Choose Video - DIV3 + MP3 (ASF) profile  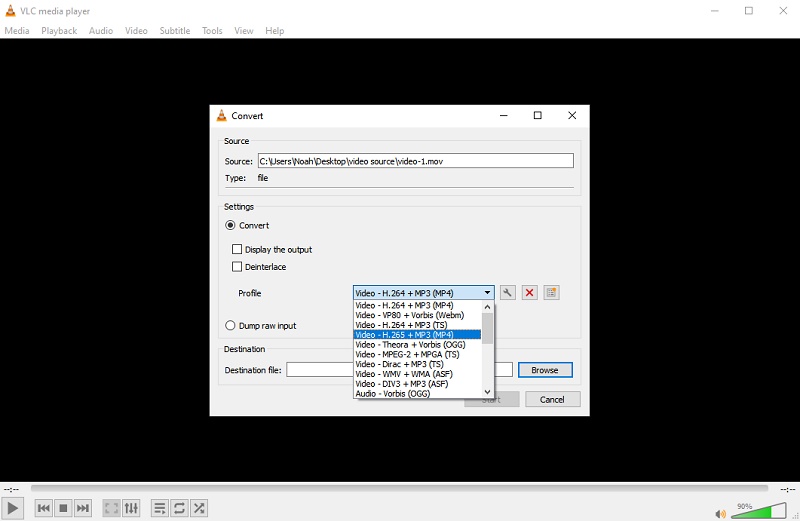pos(417,384)
